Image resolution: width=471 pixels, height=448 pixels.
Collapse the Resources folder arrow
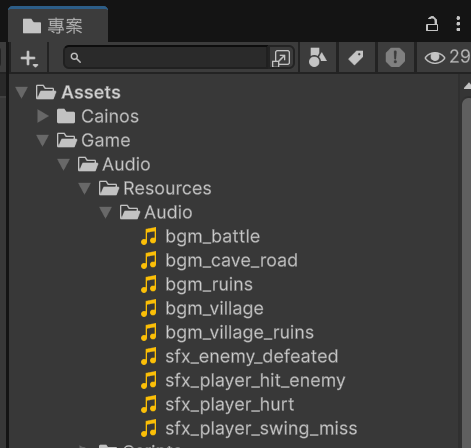(85, 188)
